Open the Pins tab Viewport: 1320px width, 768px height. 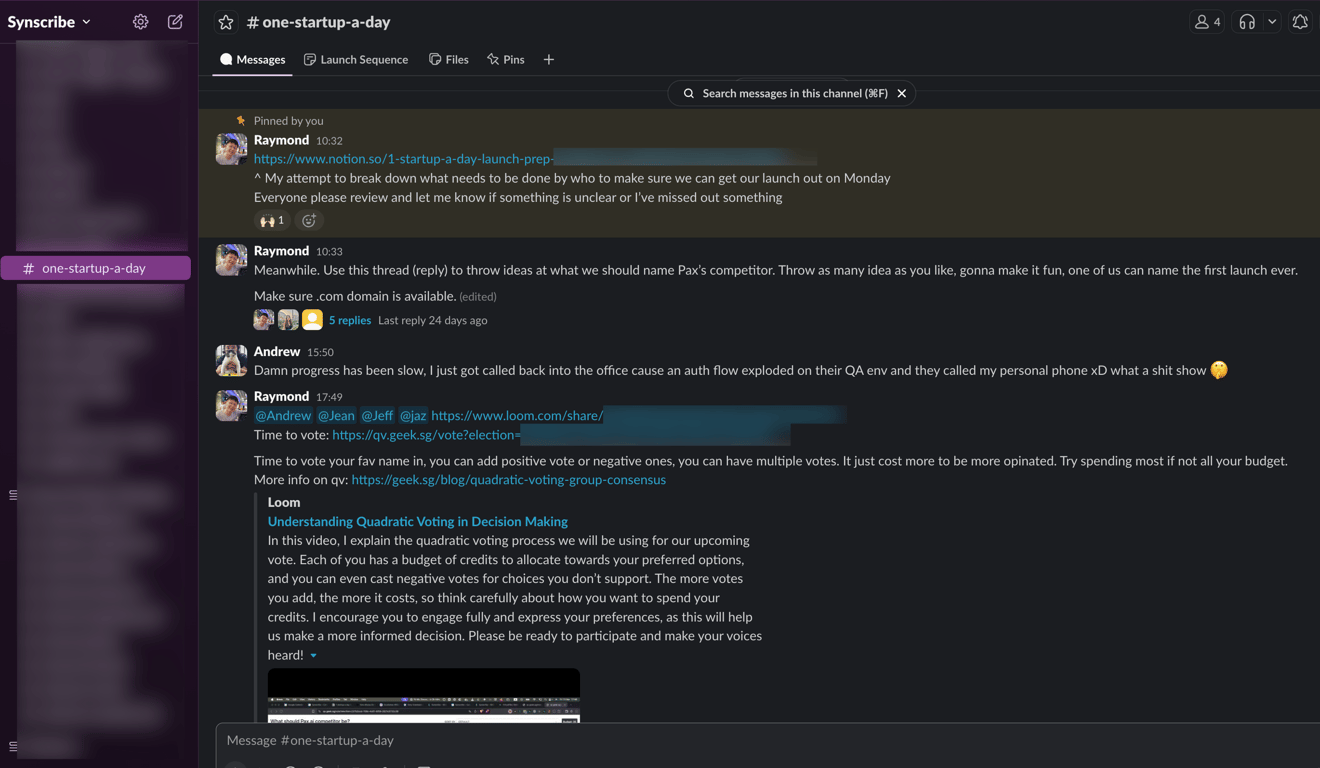click(505, 60)
